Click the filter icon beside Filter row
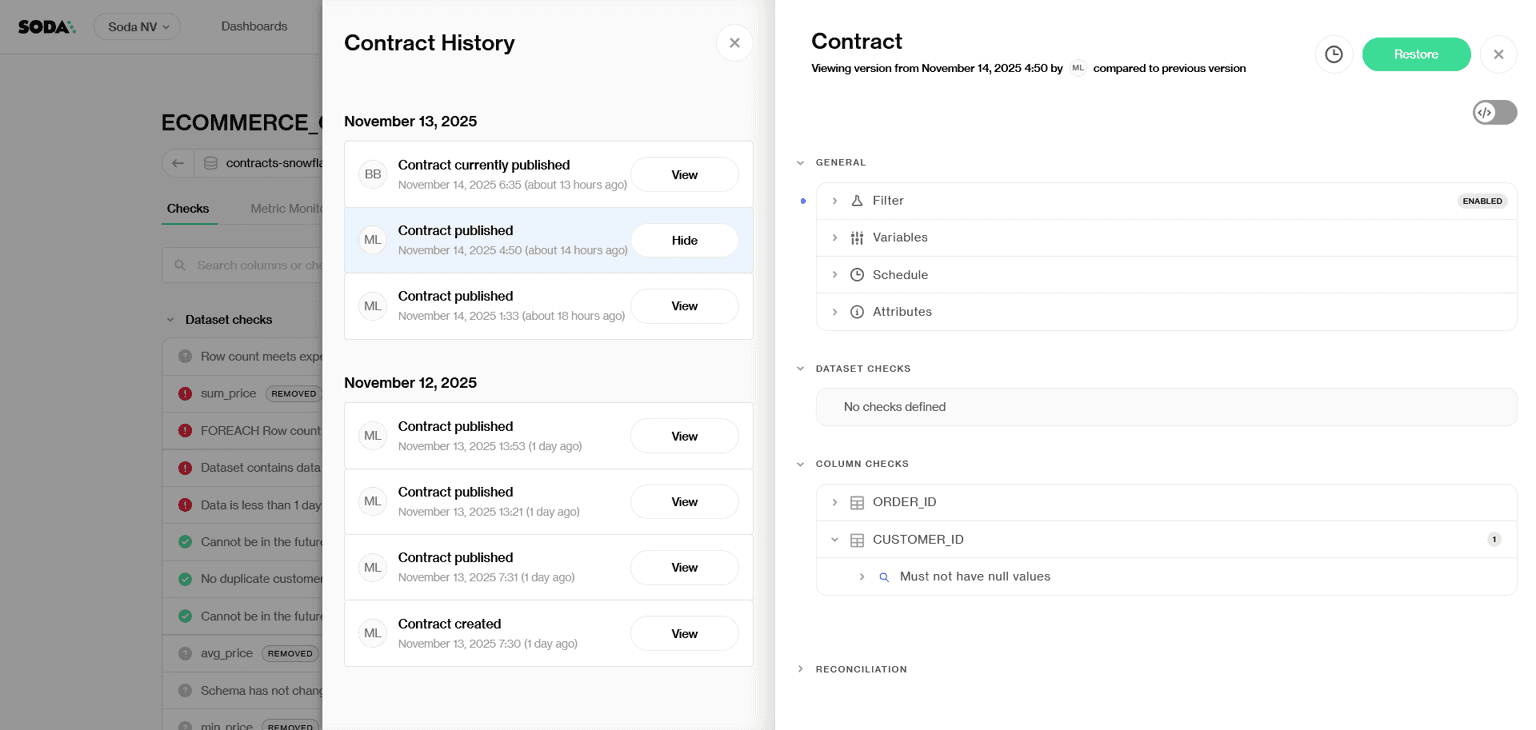 [x=858, y=200]
